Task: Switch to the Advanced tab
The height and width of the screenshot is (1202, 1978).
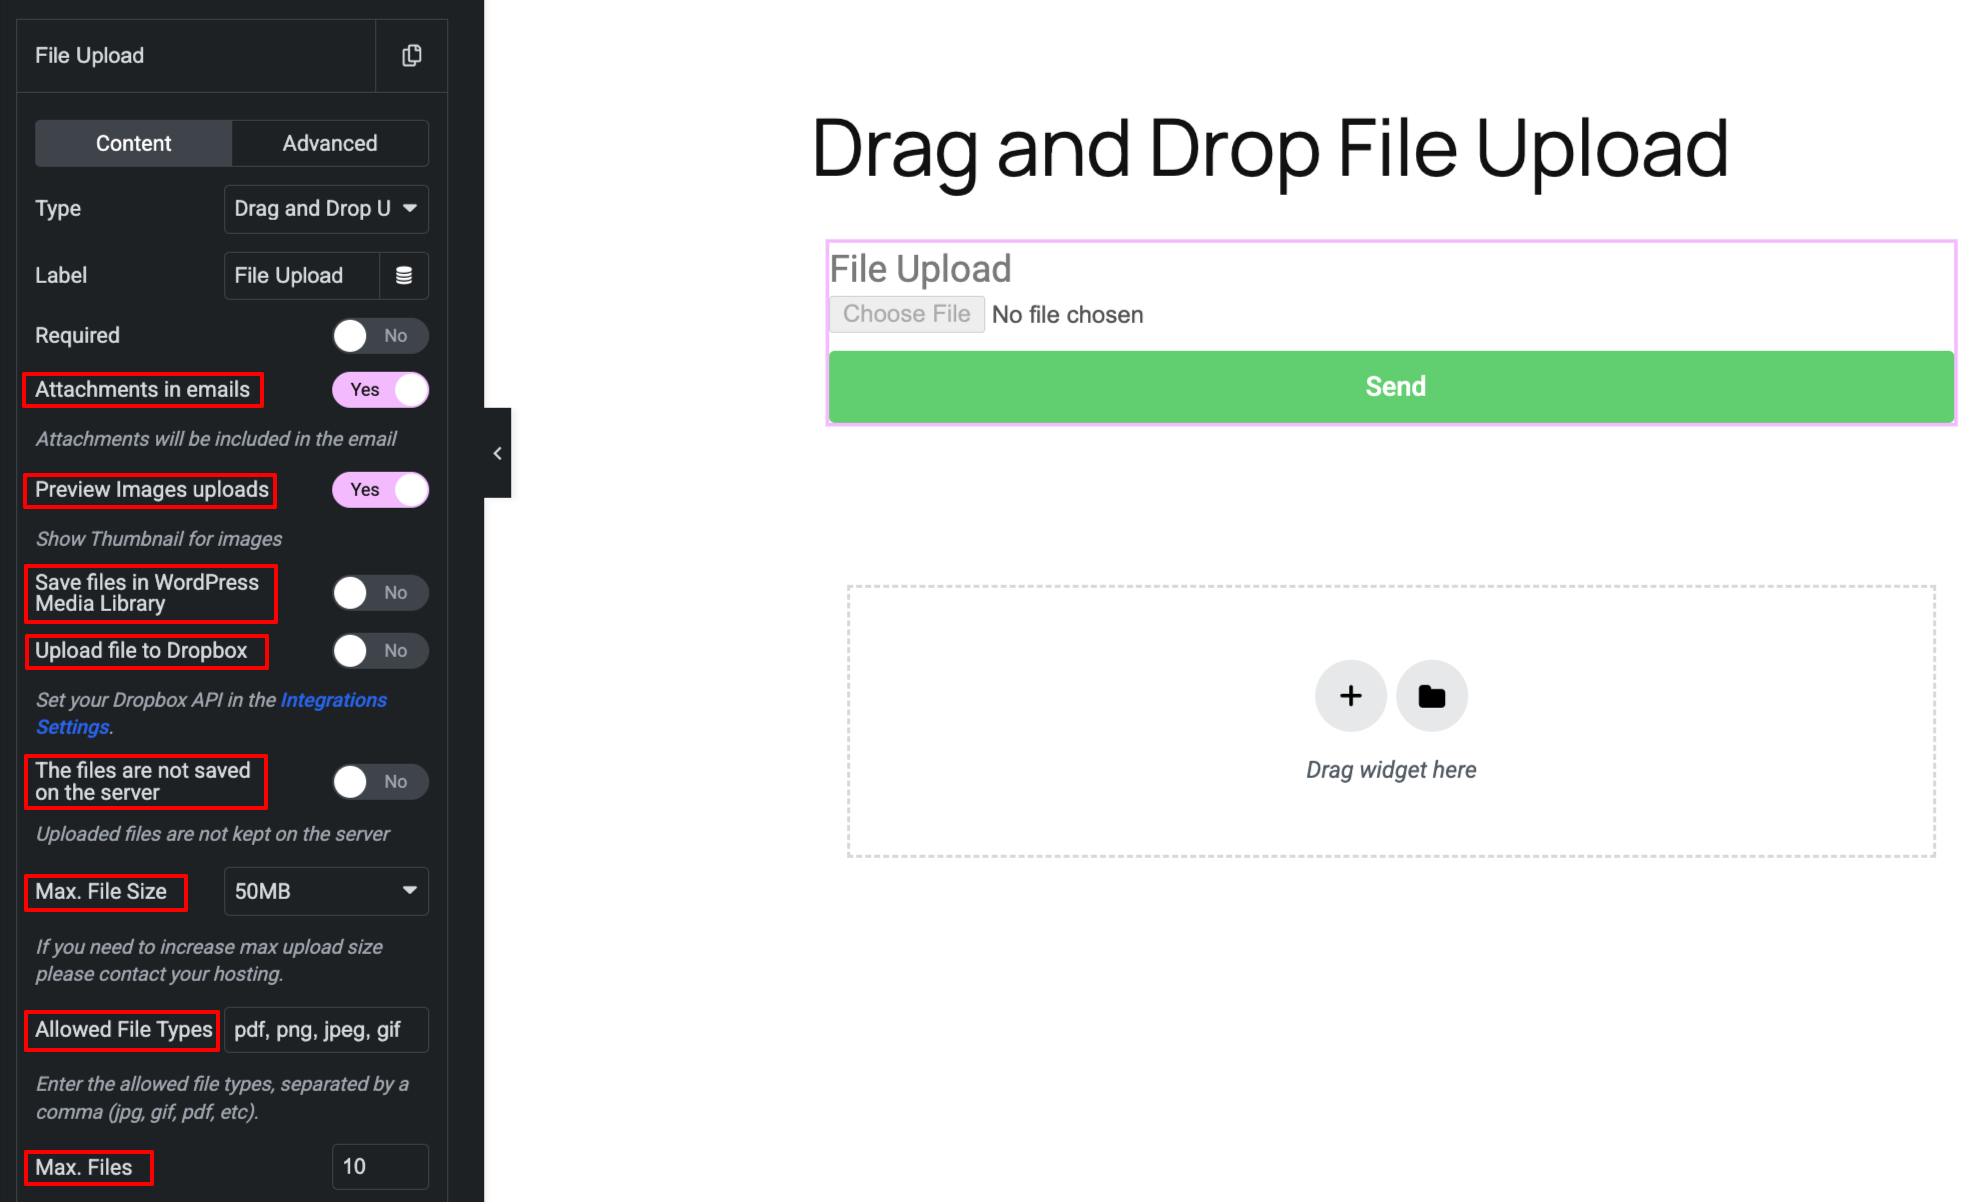Action: click(x=329, y=143)
